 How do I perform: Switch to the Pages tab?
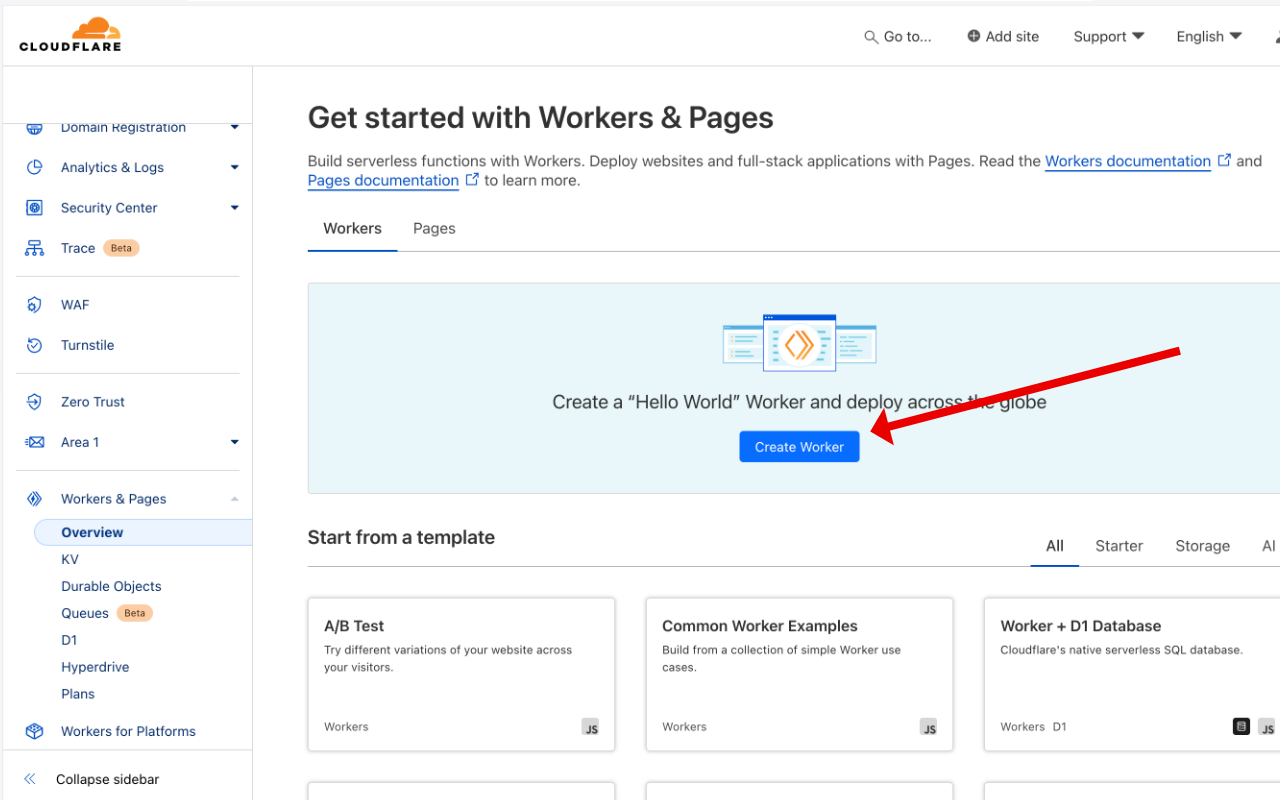[434, 228]
